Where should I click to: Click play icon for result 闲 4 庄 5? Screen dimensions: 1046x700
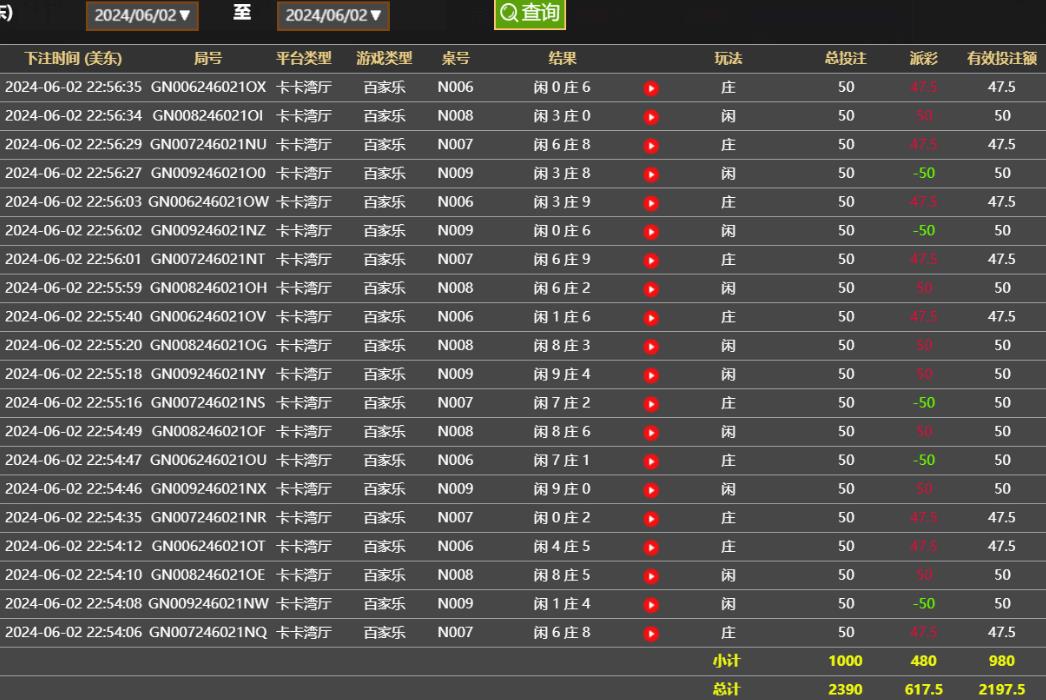(x=651, y=547)
